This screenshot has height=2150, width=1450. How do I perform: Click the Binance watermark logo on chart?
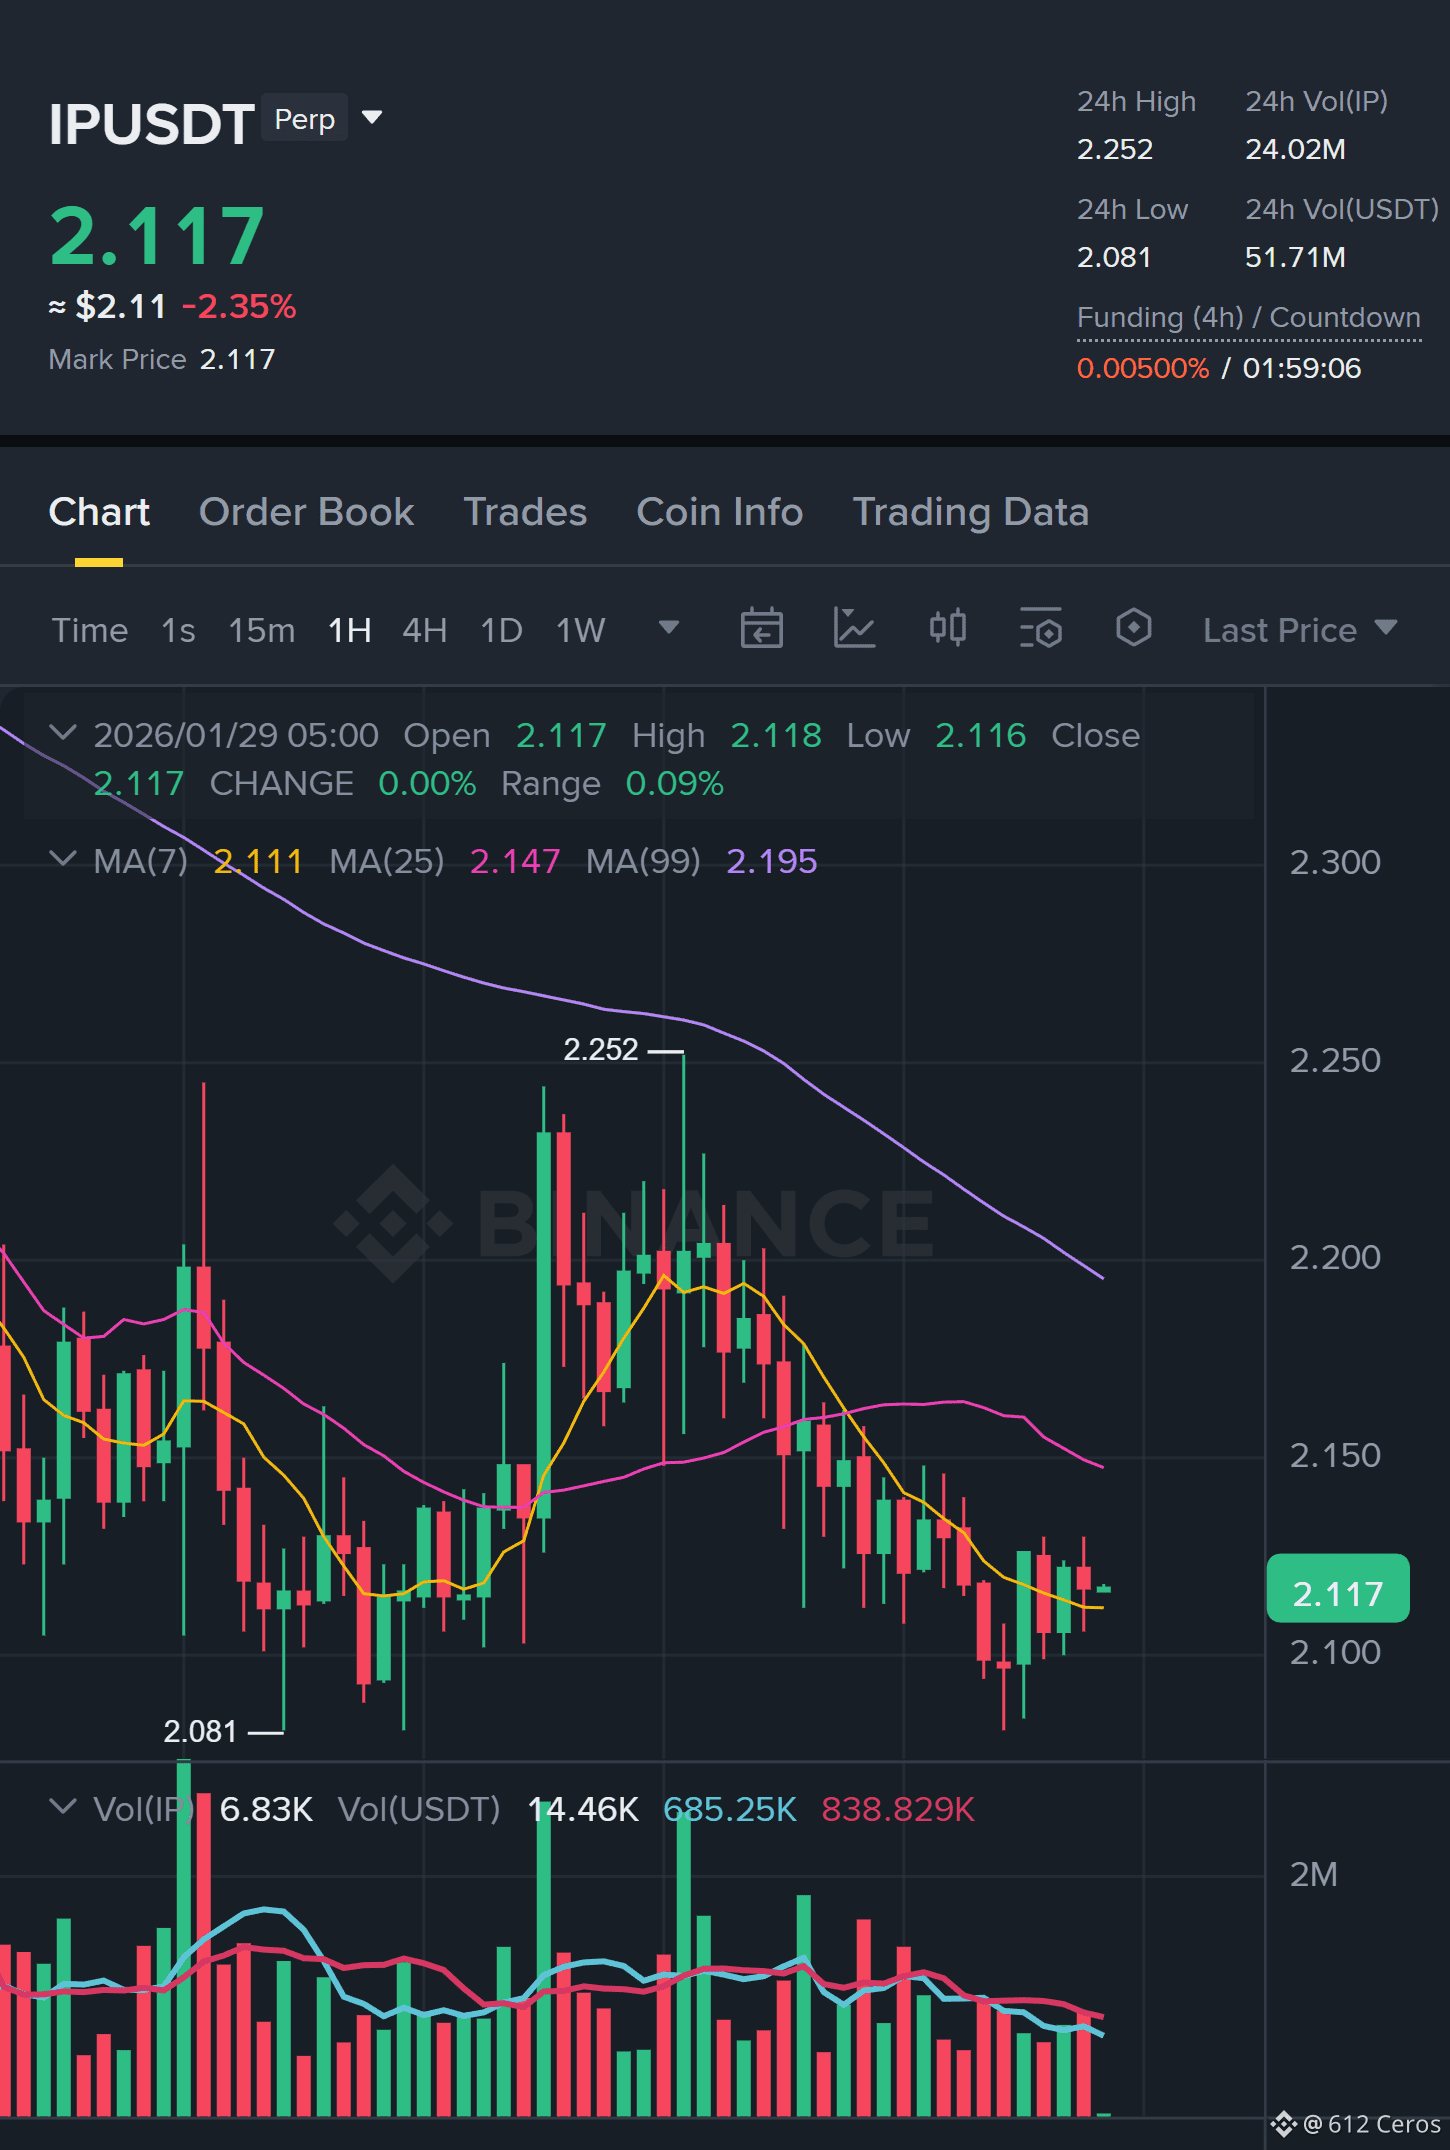click(x=633, y=1223)
